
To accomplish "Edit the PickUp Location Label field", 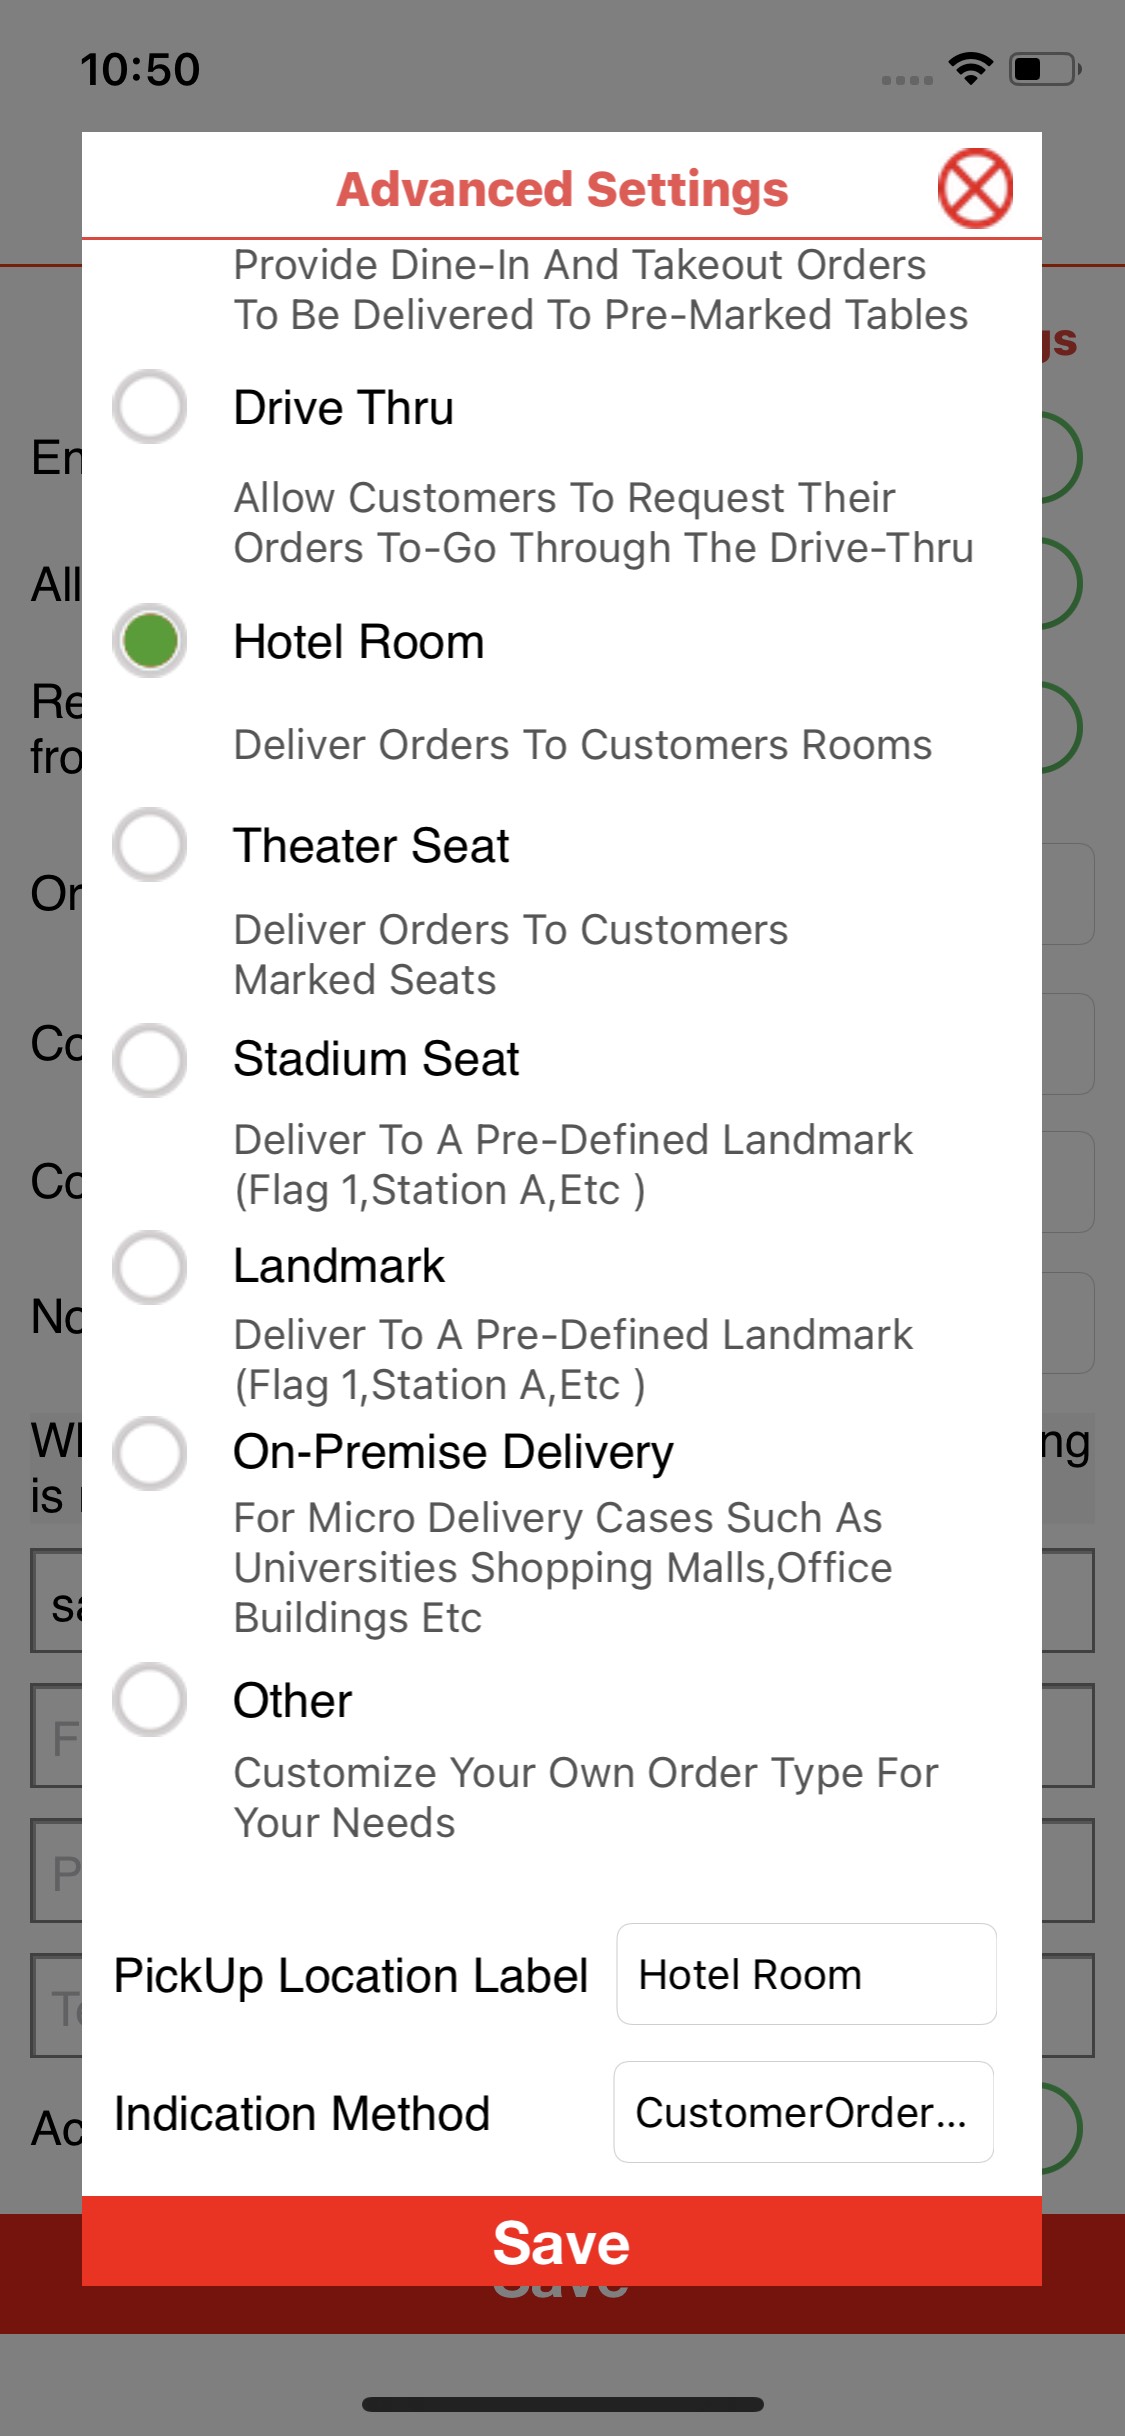I will [x=806, y=1974].
